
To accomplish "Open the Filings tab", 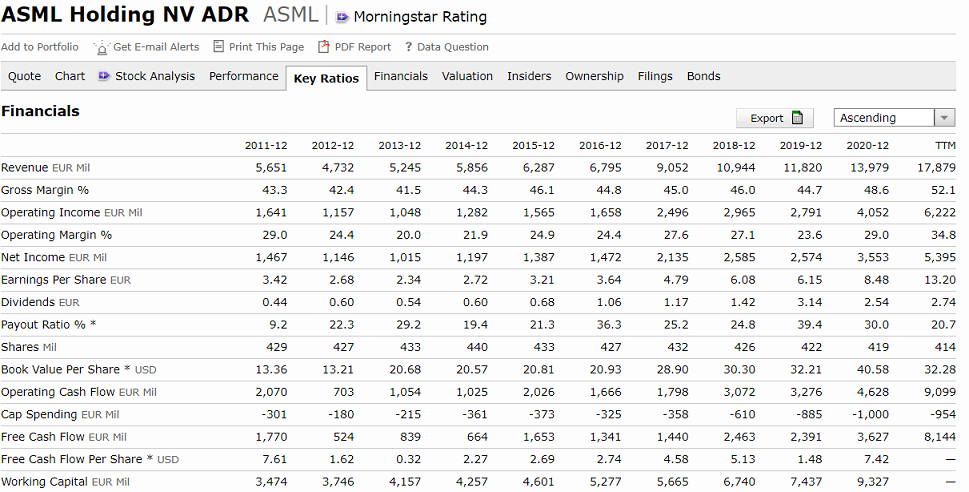I will [655, 77].
